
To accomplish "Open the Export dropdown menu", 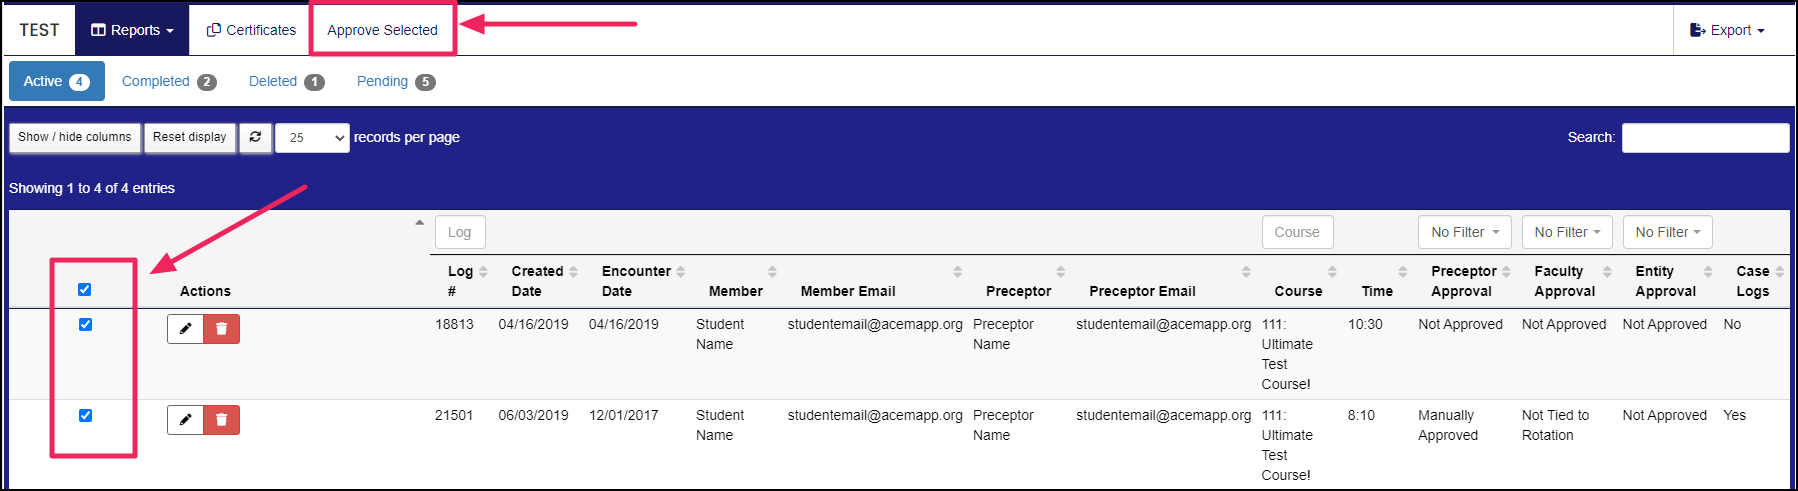I will coord(1727,30).
